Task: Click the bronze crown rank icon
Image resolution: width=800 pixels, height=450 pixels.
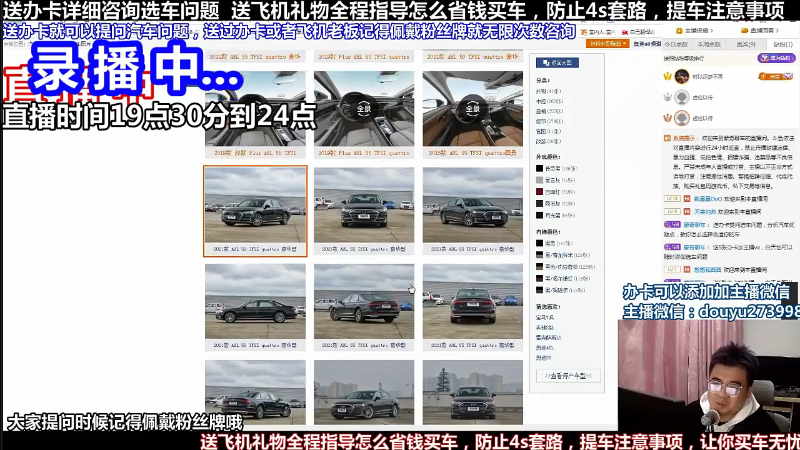Action: (667, 118)
